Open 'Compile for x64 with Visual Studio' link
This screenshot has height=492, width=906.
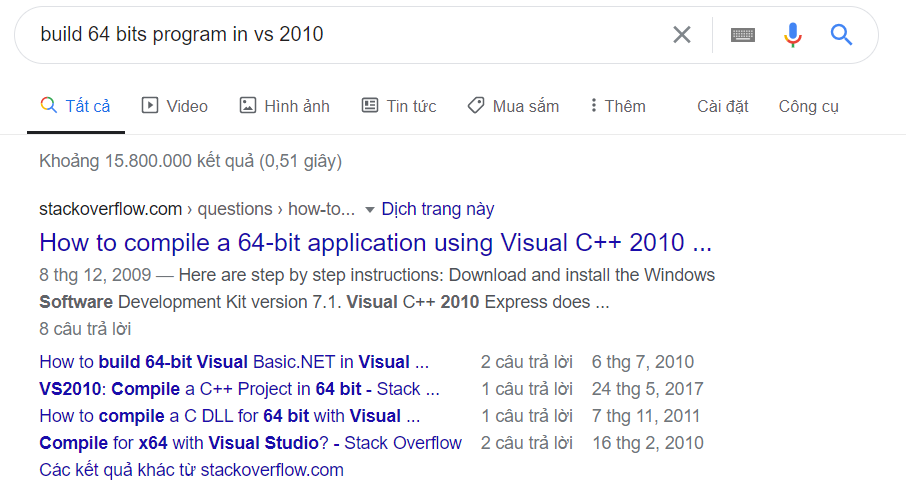[250, 443]
